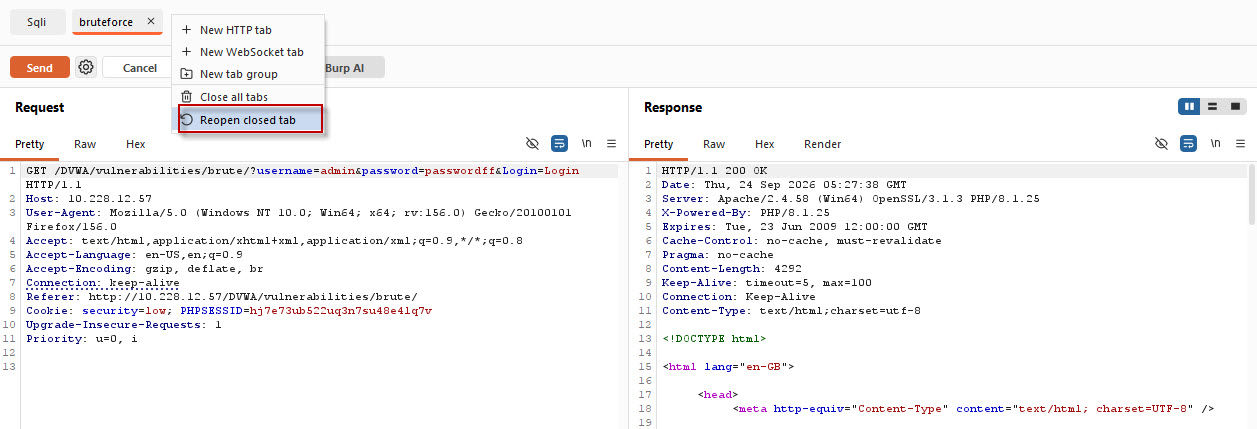Choose New tab group from menu
This screenshot has height=429, width=1257.
pyautogui.click(x=248, y=74)
